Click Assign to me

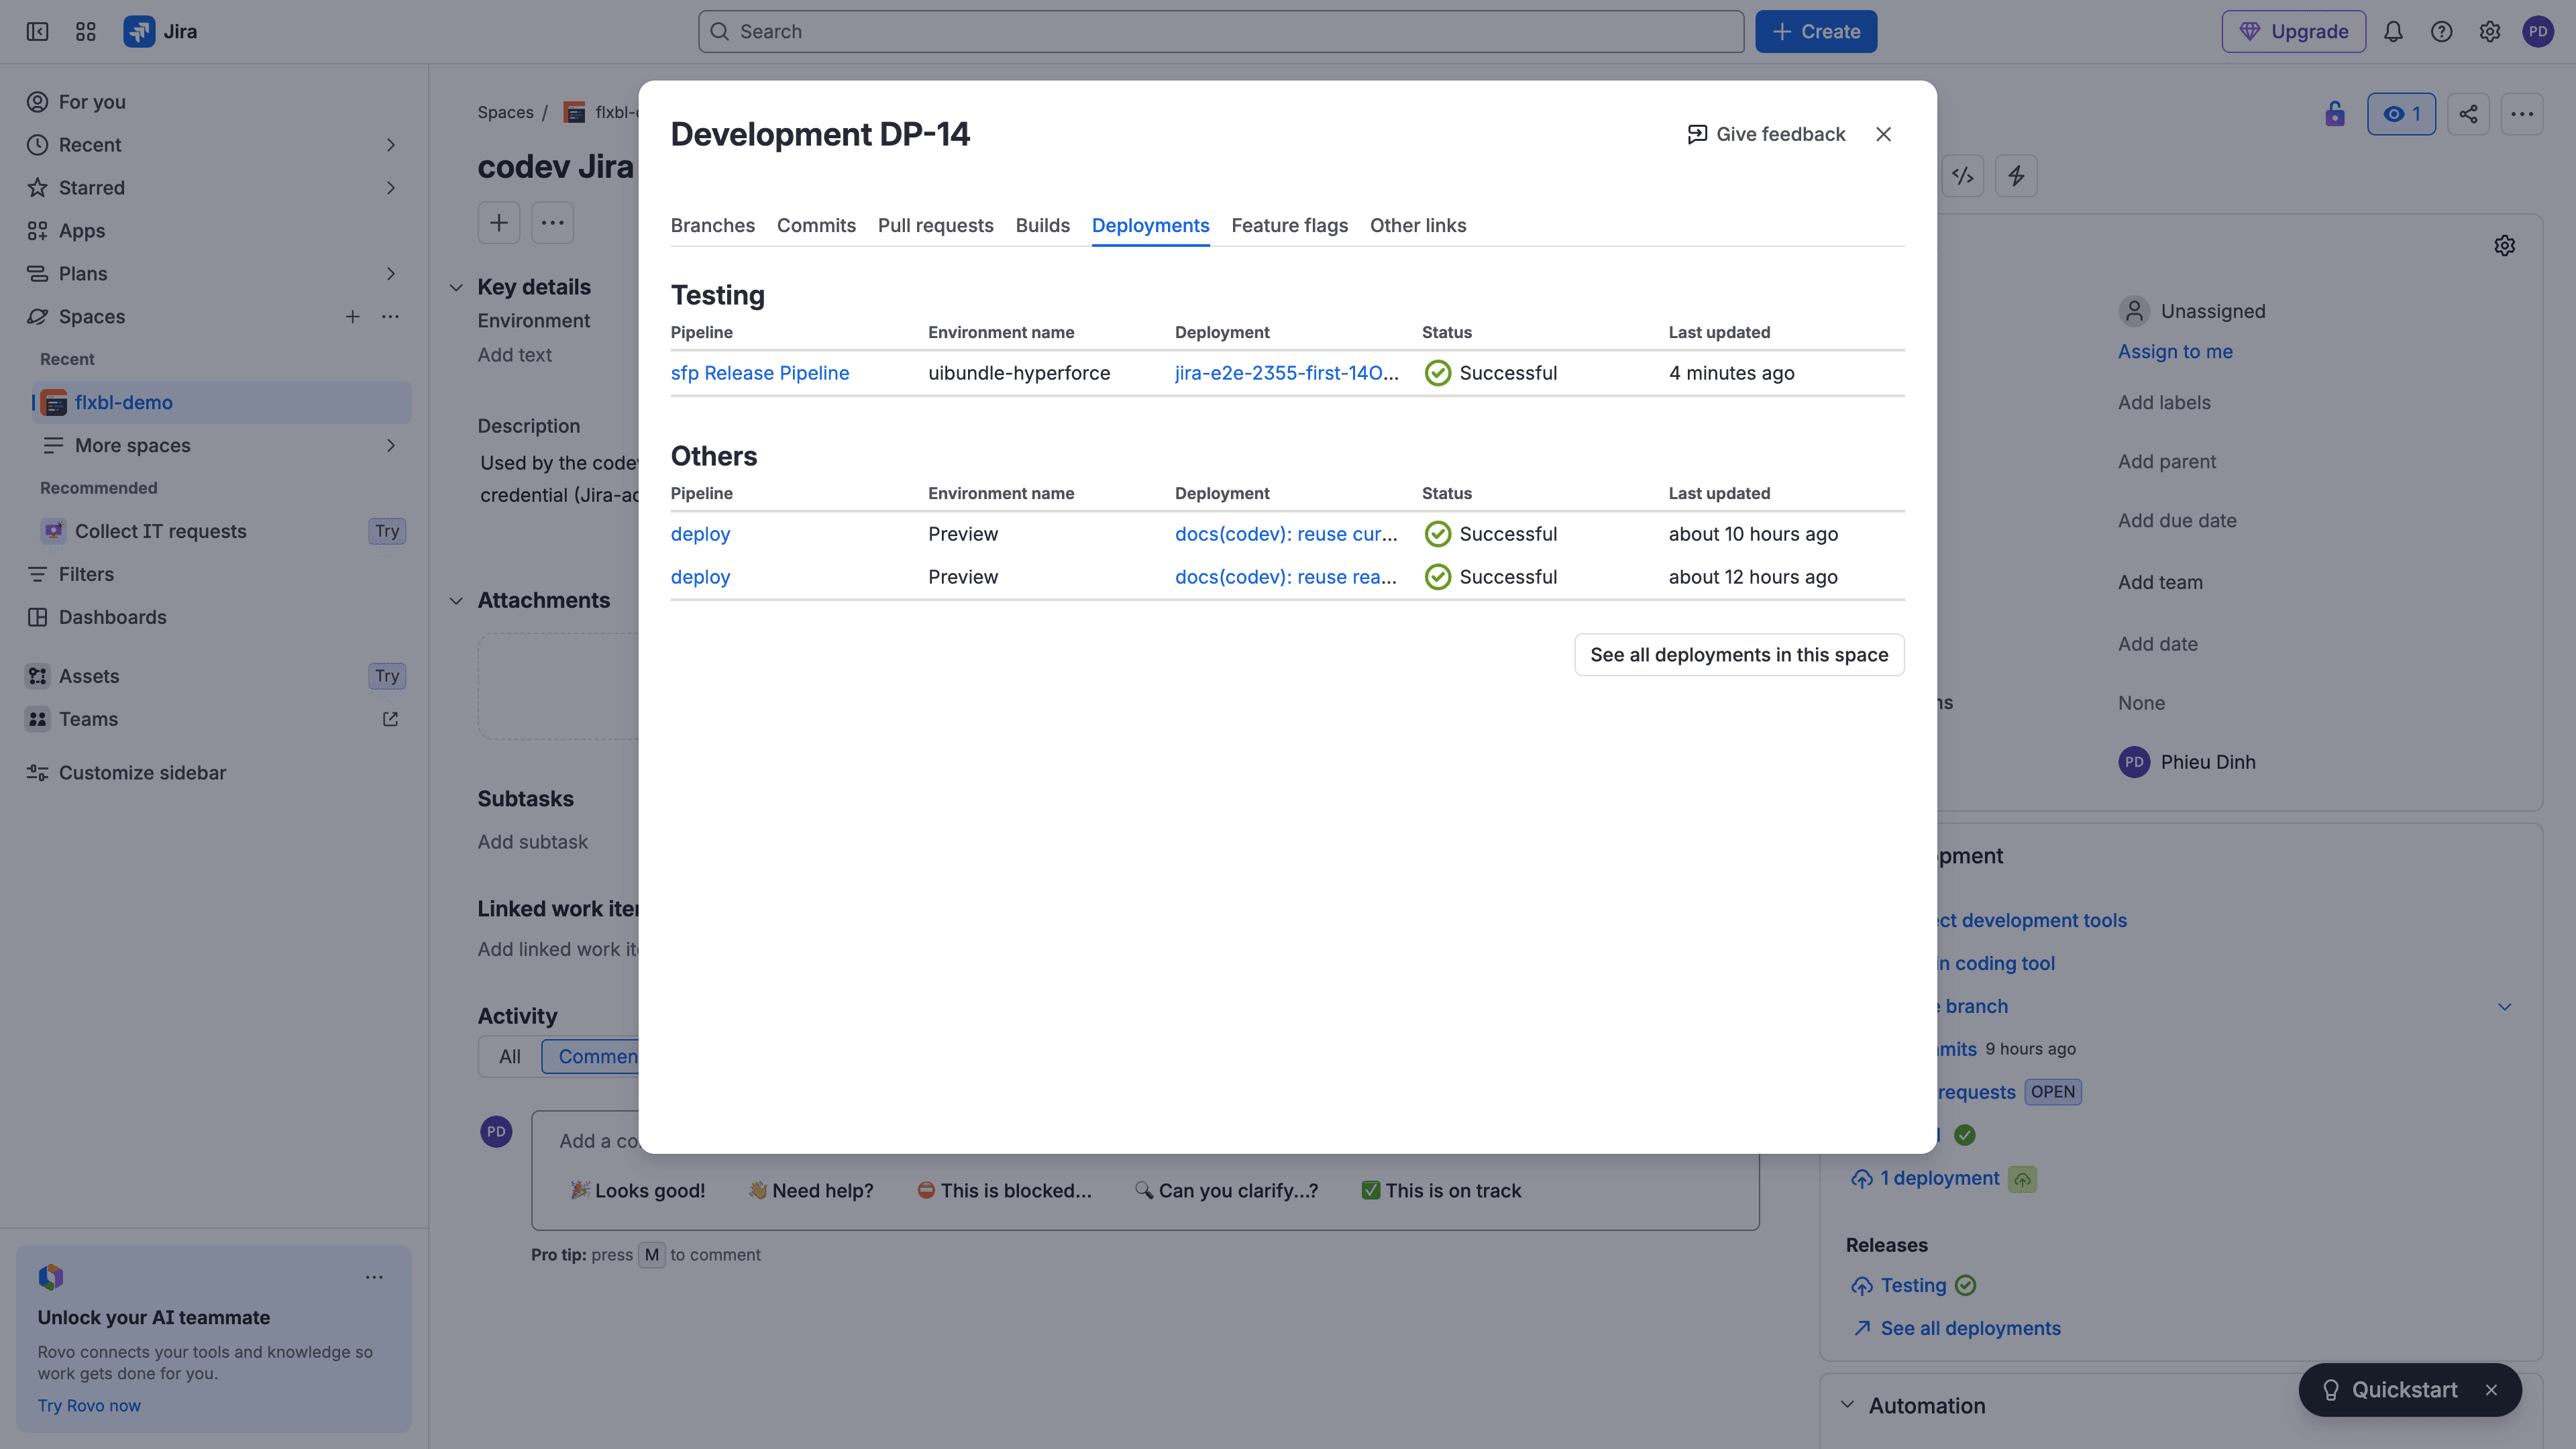[x=2175, y=352]
